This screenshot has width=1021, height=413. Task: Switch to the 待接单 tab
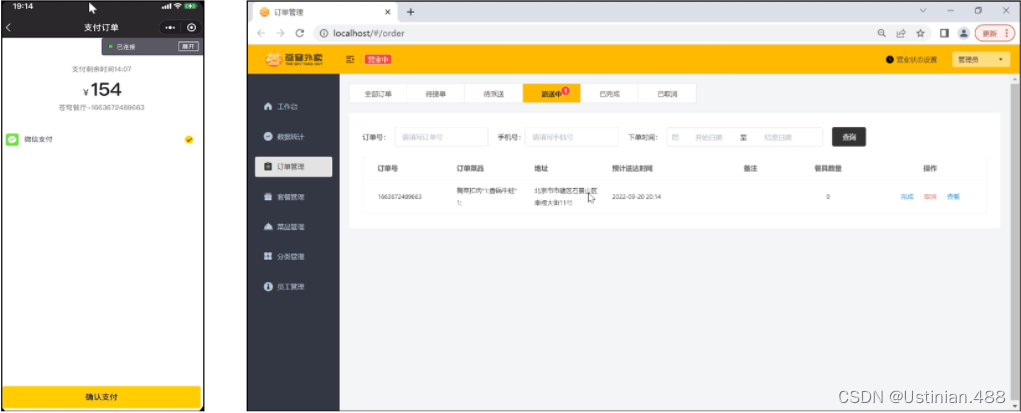[436, 94]
